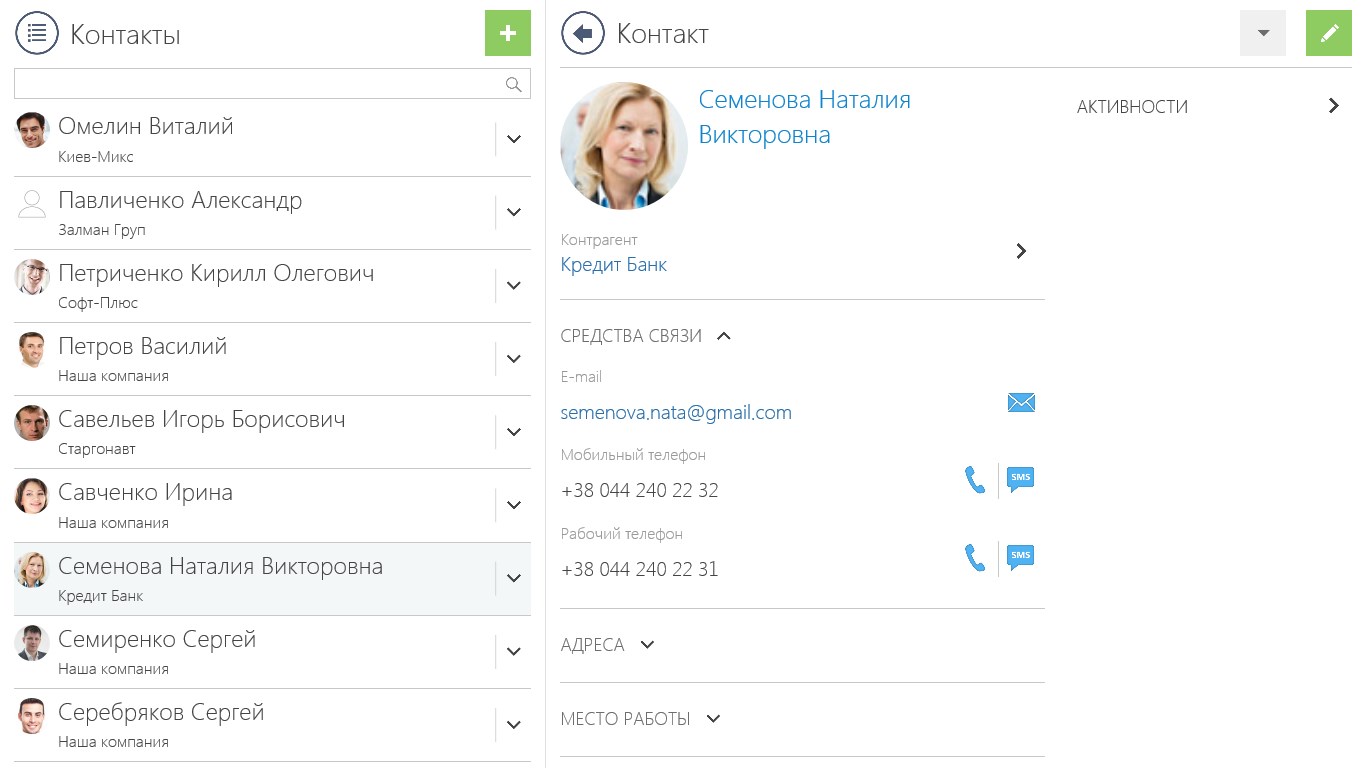Expand the МЕСТО РАБОТЫ section
Screen dimensions: 1366x768
(x=712, y=719)
